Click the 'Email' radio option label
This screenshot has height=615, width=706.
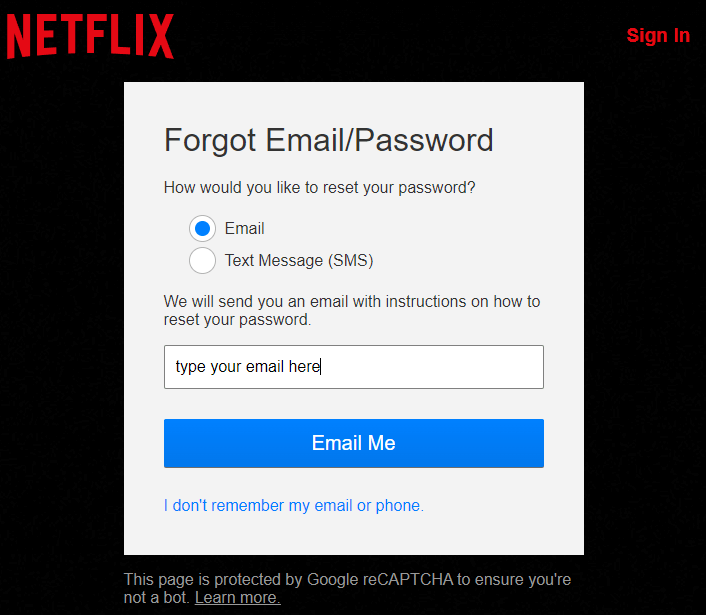point(244,229)
